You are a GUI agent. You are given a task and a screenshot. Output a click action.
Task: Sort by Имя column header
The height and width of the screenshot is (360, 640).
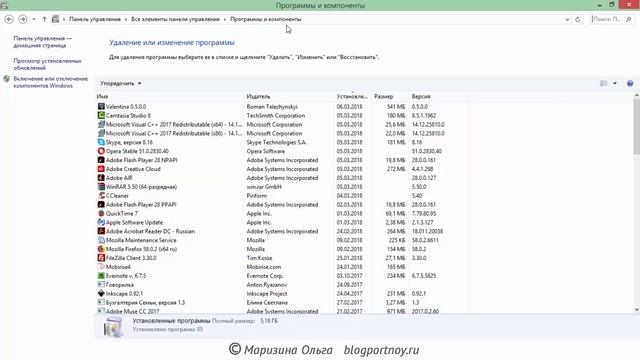tap(102, 96)
